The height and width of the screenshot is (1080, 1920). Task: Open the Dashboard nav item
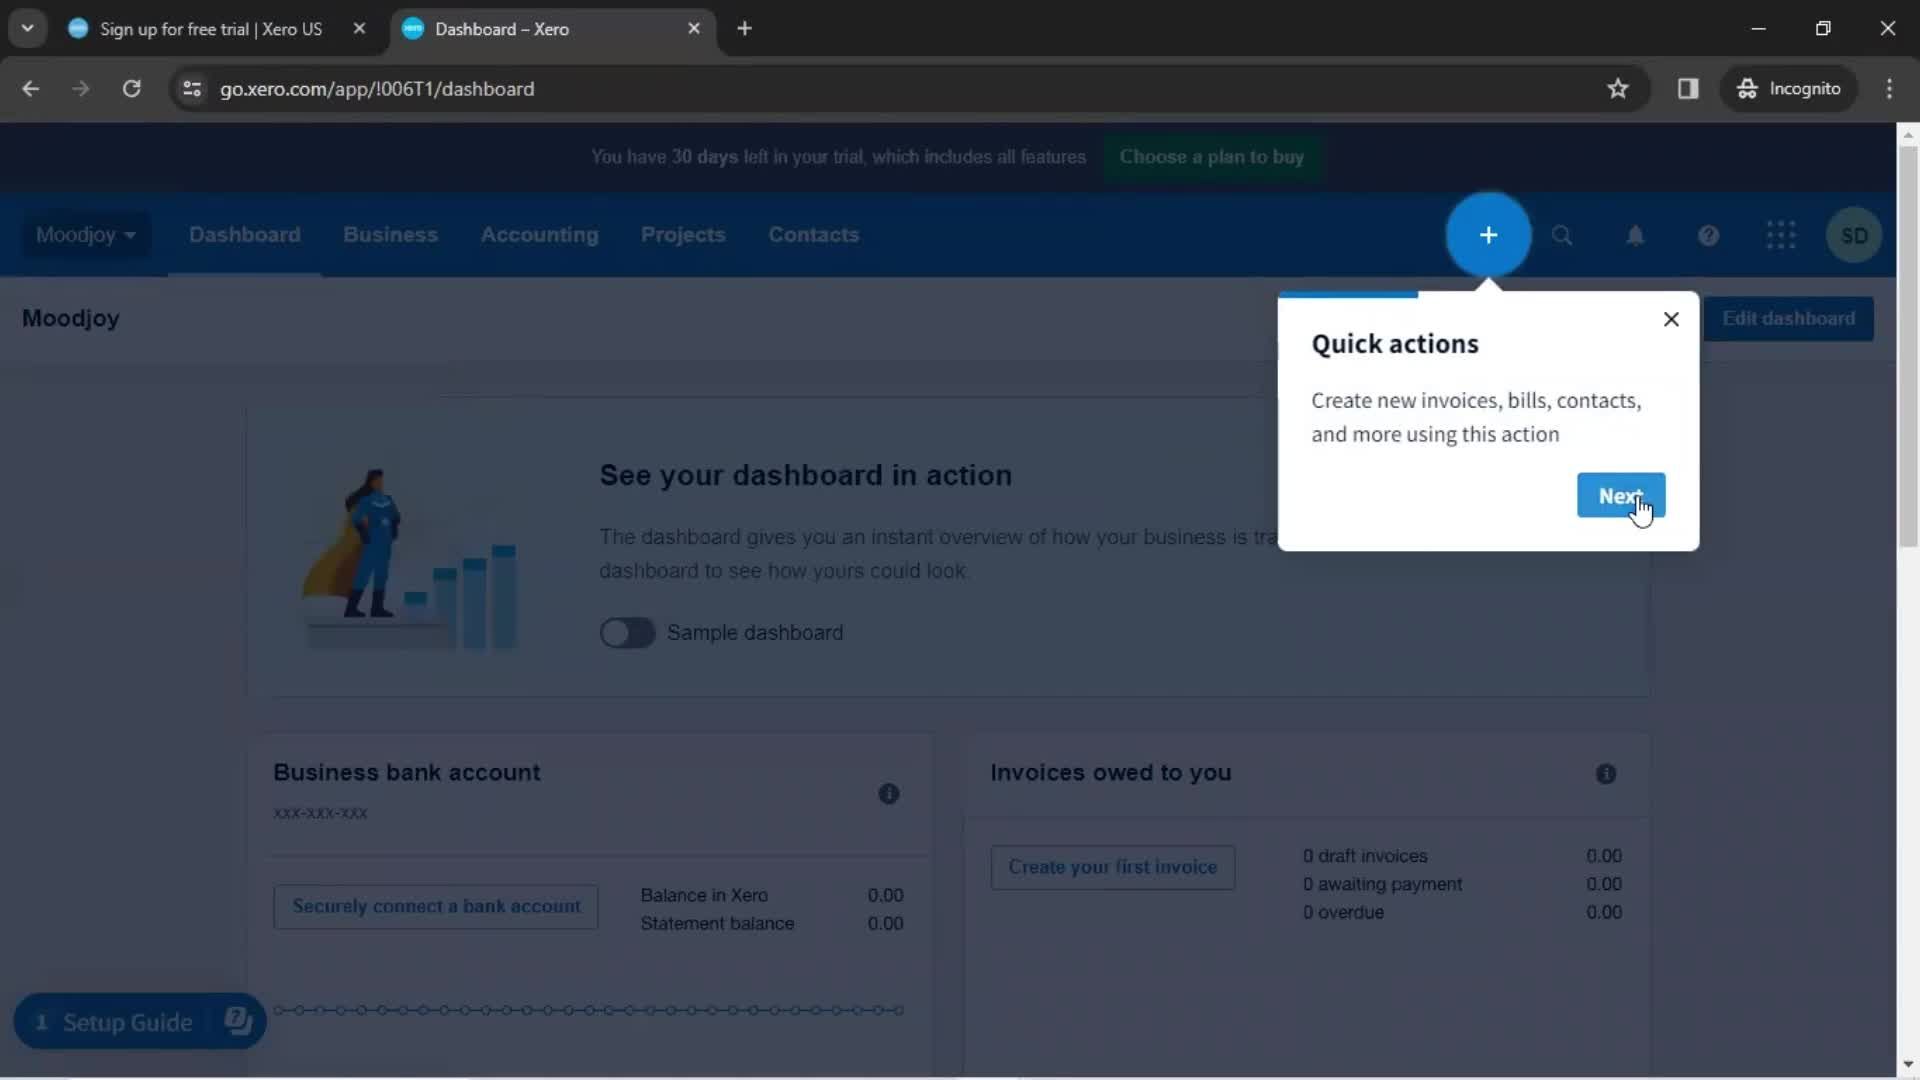(244, 235)
